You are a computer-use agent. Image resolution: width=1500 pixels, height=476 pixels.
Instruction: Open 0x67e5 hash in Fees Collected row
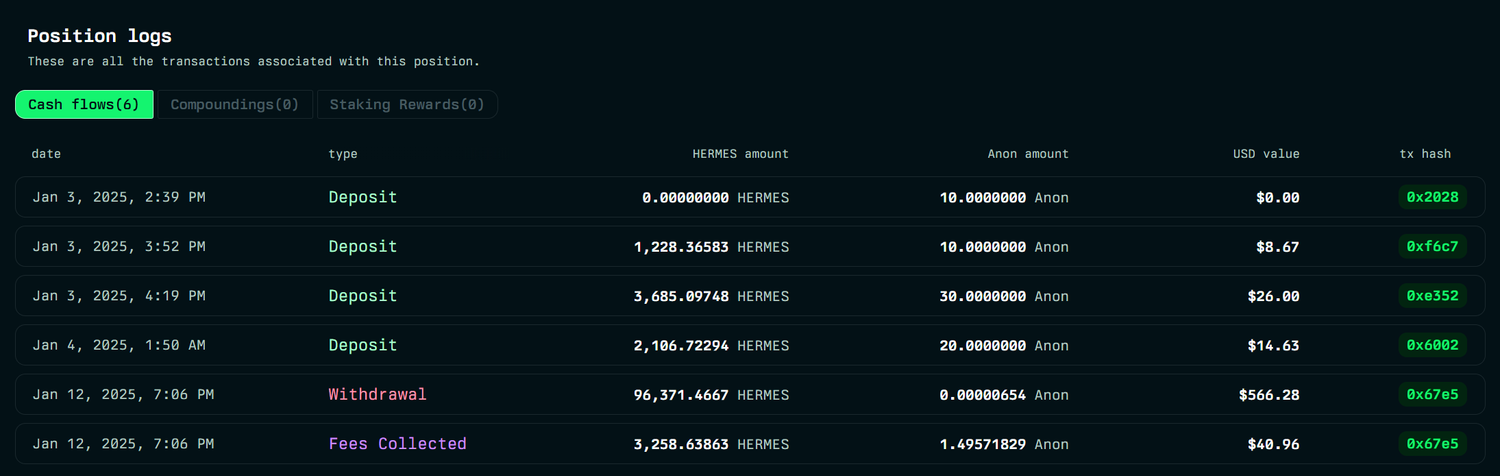coord(1432,444)
